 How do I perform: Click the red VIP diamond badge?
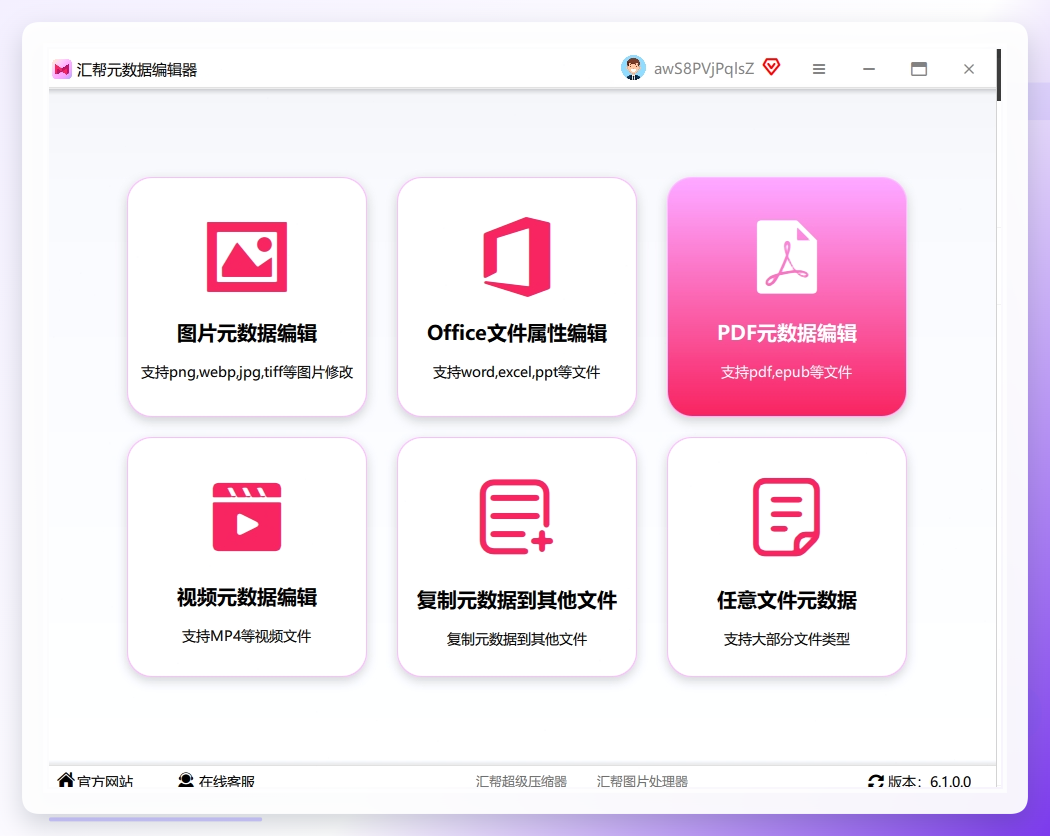[x=771, y=66]
